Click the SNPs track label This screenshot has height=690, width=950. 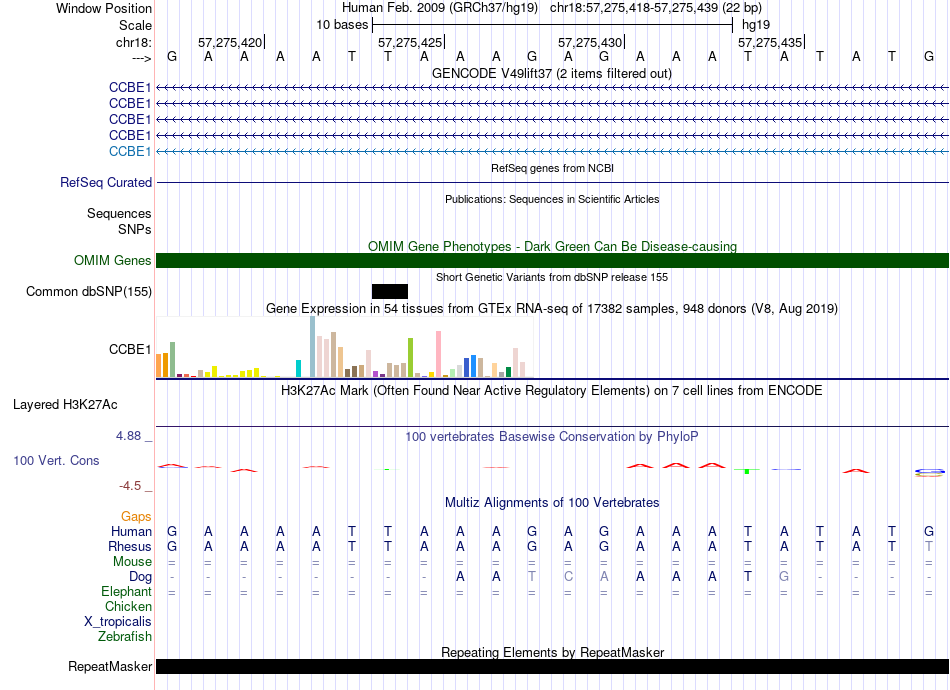(x=135, y=229)
